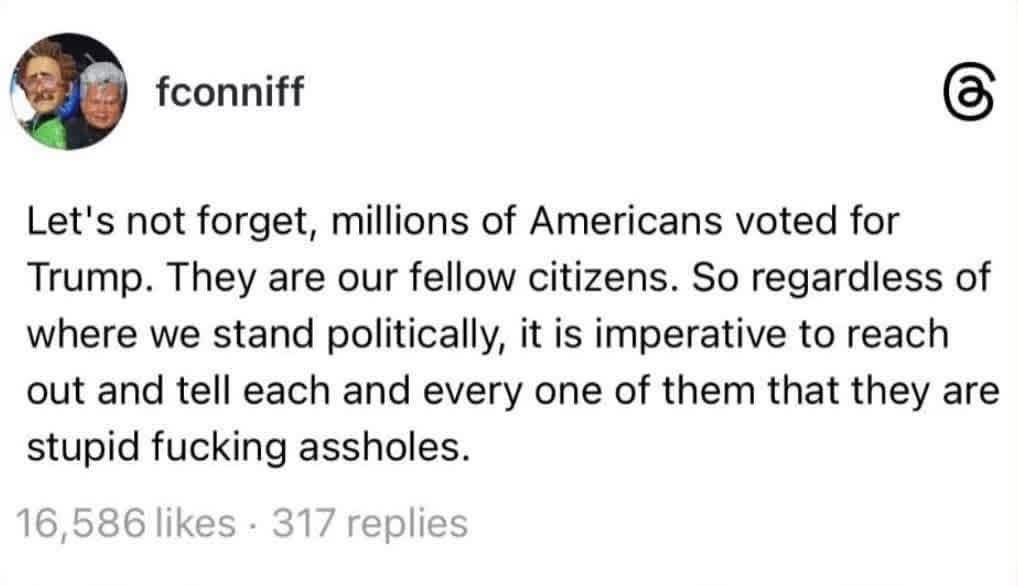Click the line starting "out and tell each"

(513, 392)
